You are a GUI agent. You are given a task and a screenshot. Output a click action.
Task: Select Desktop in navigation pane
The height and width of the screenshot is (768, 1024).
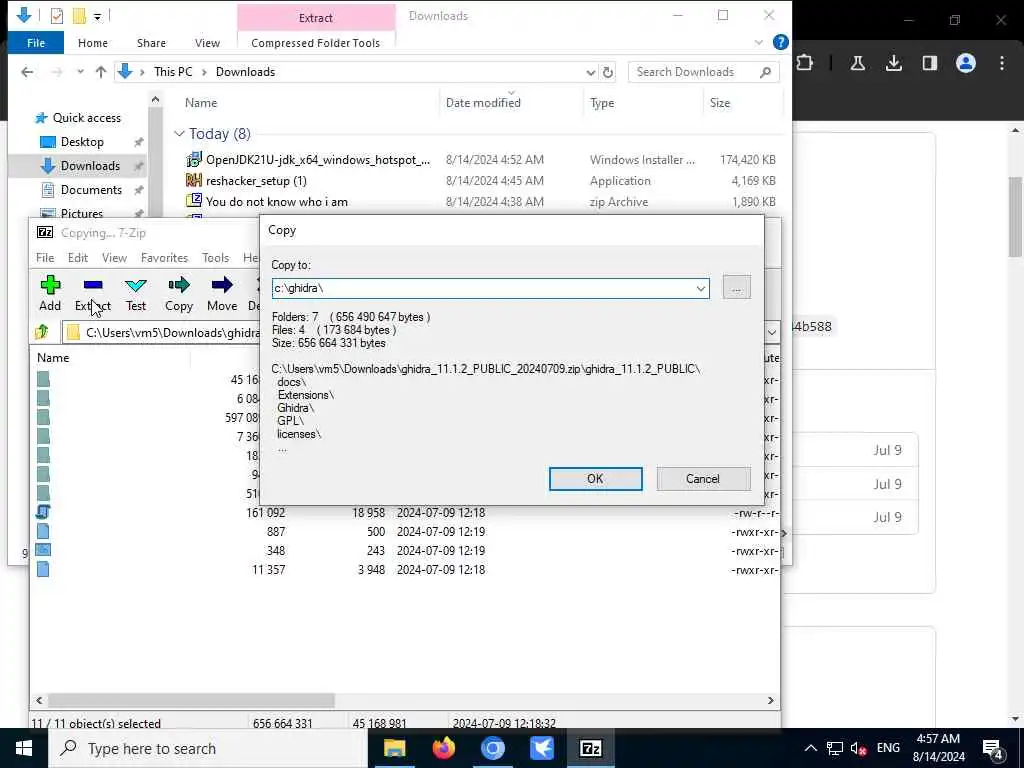(x=82, y=142)
